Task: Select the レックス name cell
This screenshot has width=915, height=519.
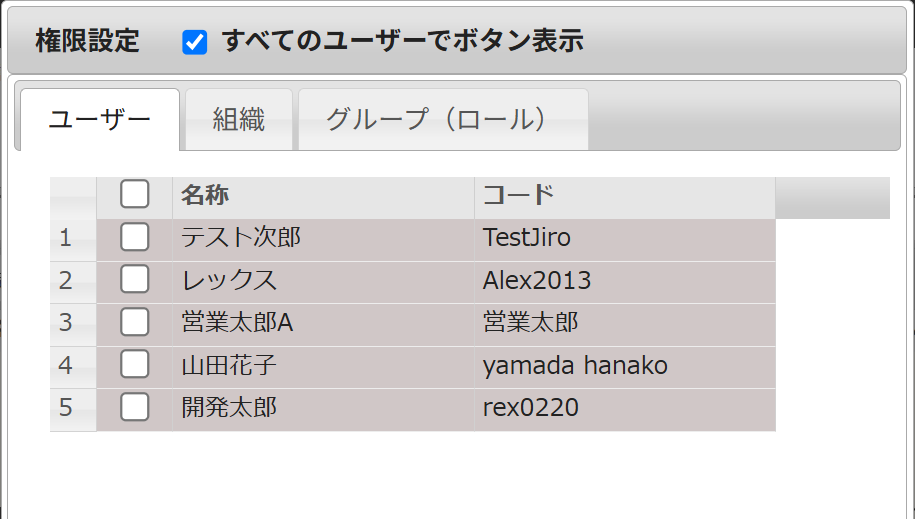Action: pyautogui.click(x=323, y=283)
